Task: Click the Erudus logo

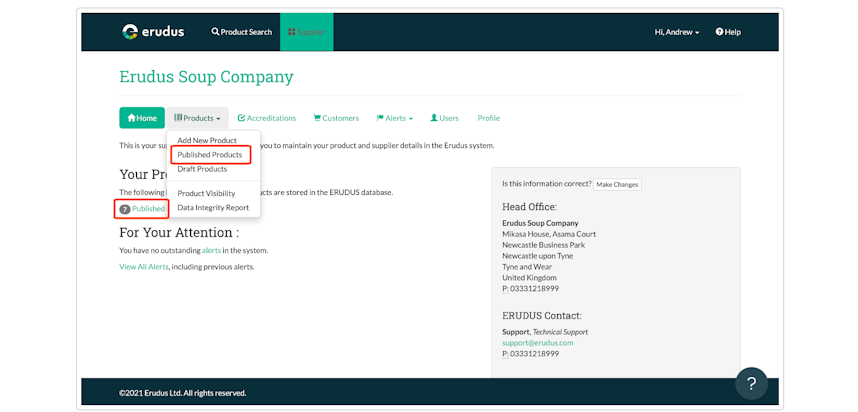Action: (153, 32)
